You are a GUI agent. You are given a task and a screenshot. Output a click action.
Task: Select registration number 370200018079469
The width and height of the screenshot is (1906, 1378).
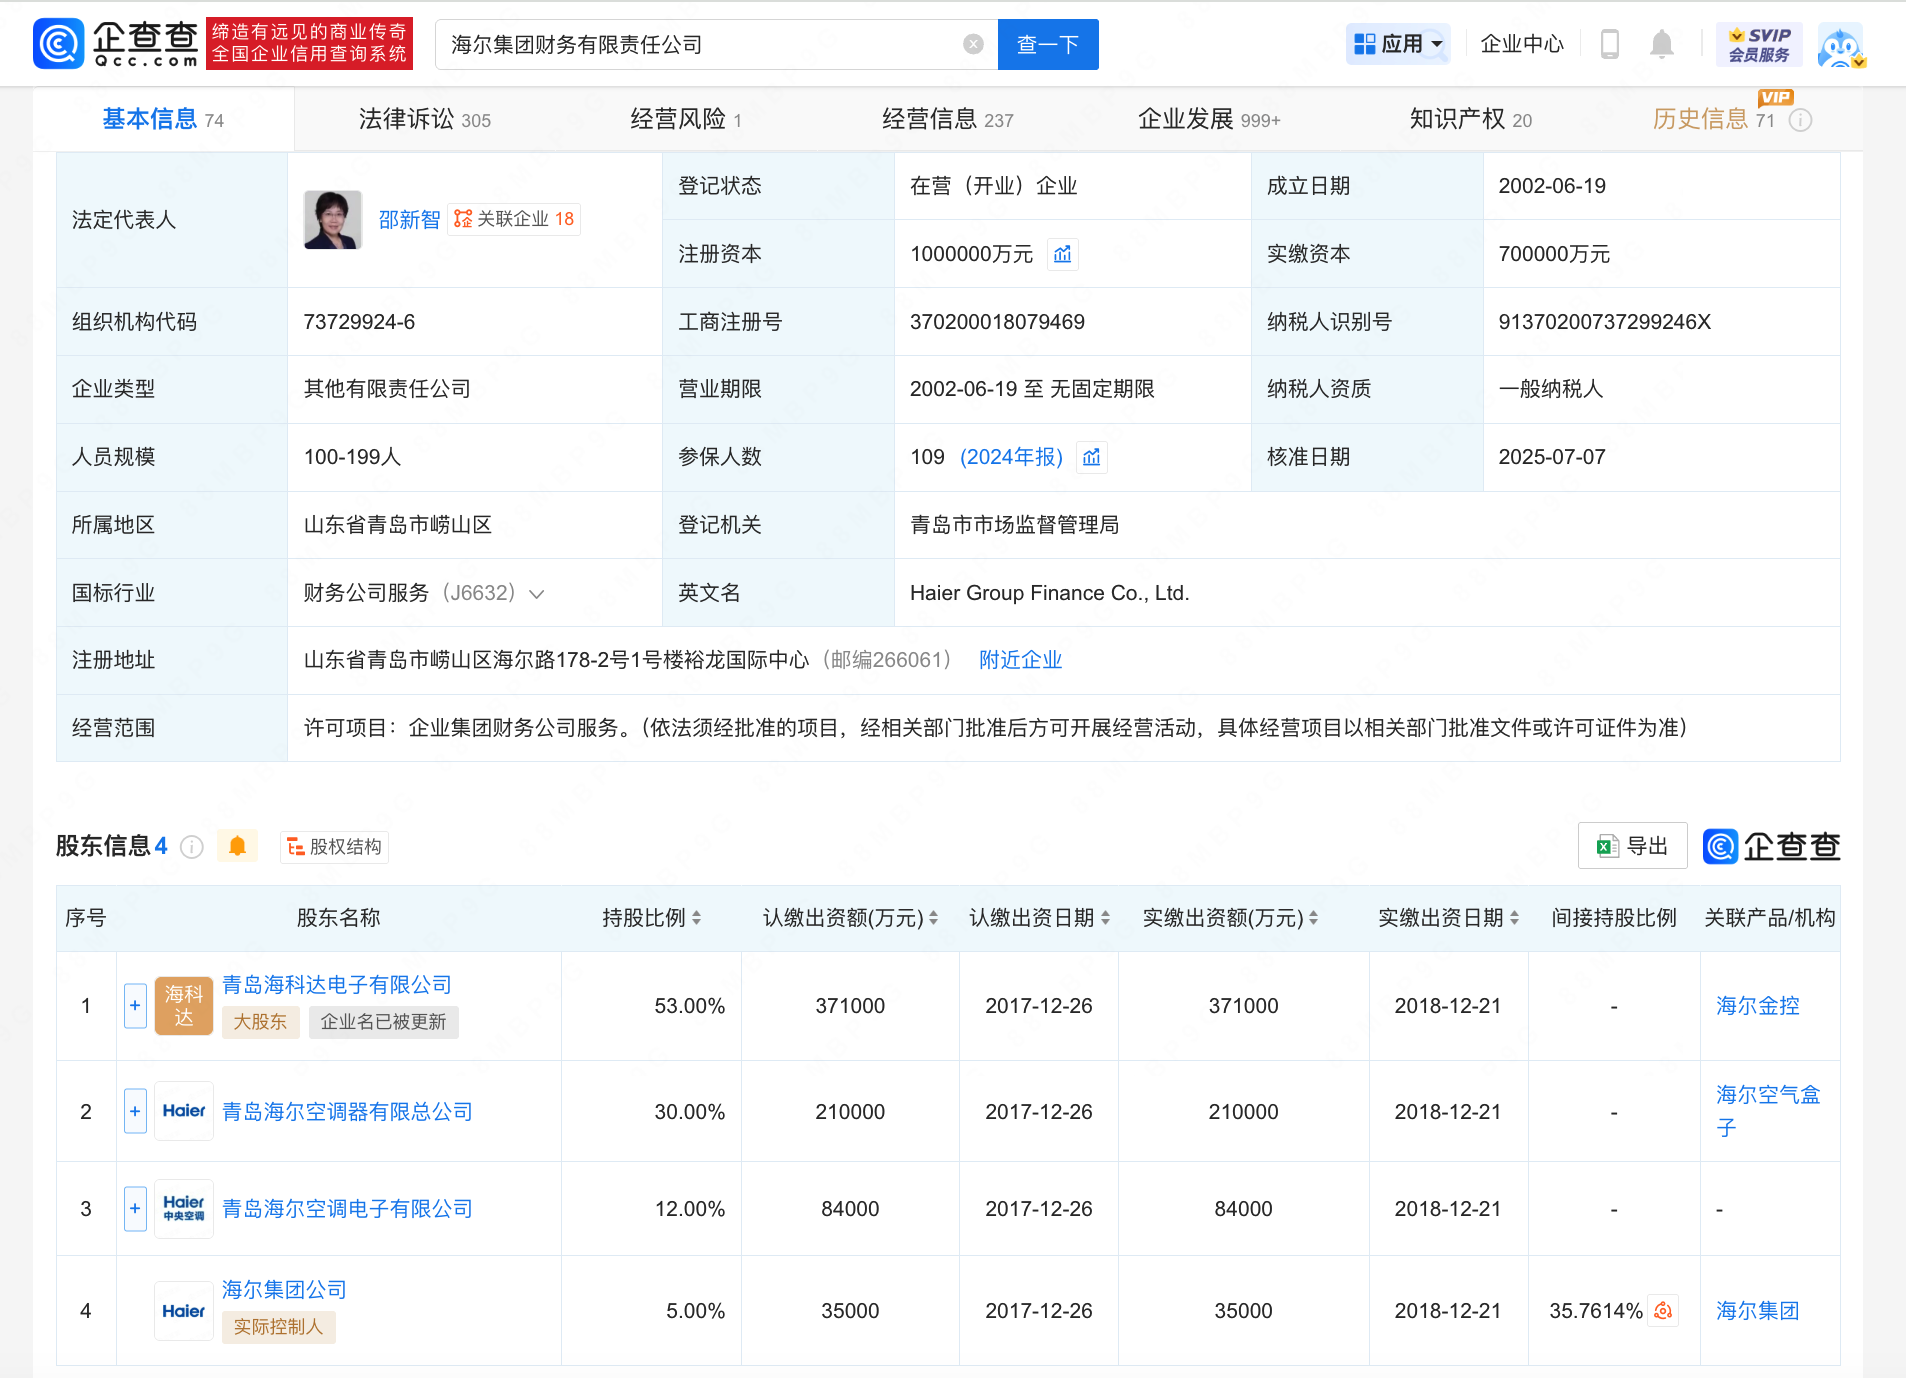click(997, 322)
